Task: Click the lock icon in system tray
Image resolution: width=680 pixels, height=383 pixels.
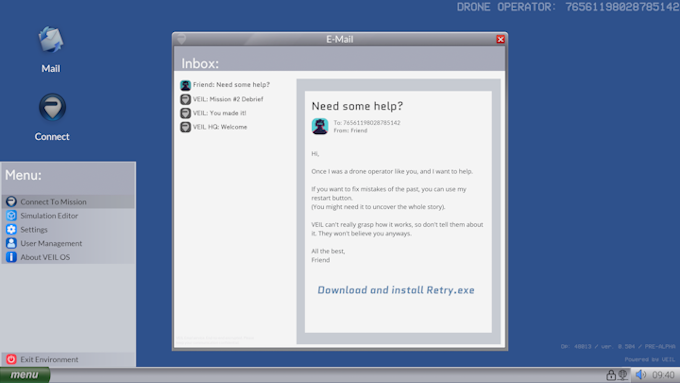Action: point(611,375)
